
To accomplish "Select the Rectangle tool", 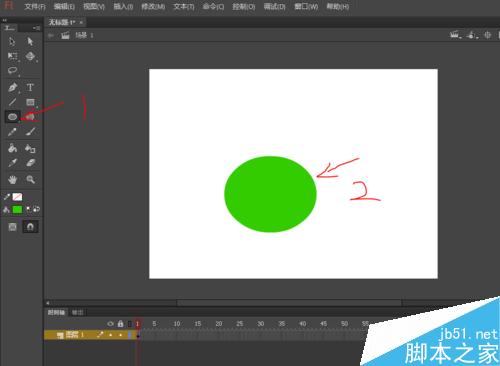I will pyautogui.click(x=30, y=102).
